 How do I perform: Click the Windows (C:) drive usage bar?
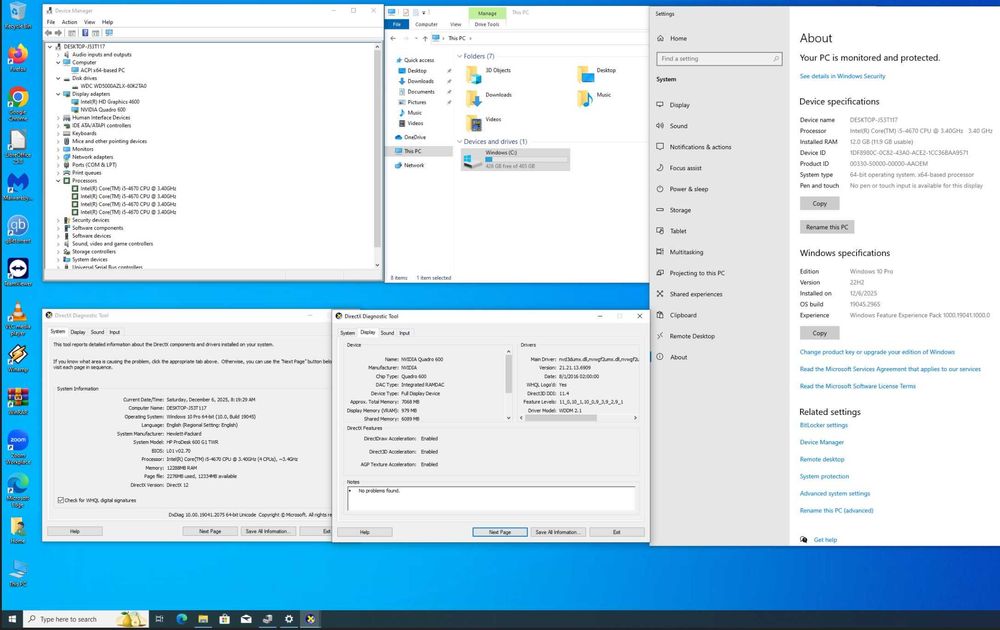pos(526,159)
